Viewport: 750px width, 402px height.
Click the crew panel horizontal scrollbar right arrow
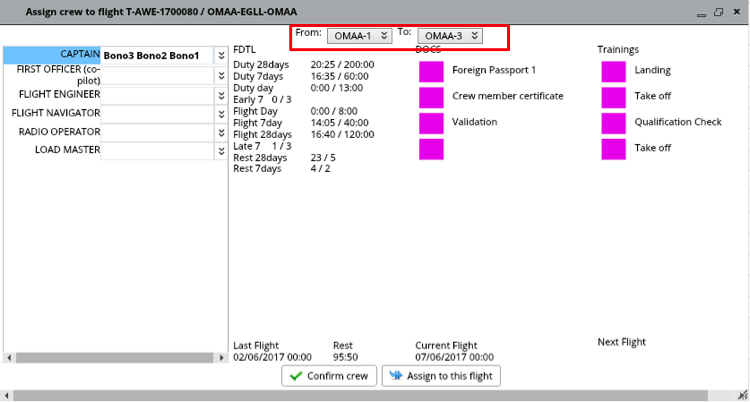pyautogui.click(x=224, y=357)
